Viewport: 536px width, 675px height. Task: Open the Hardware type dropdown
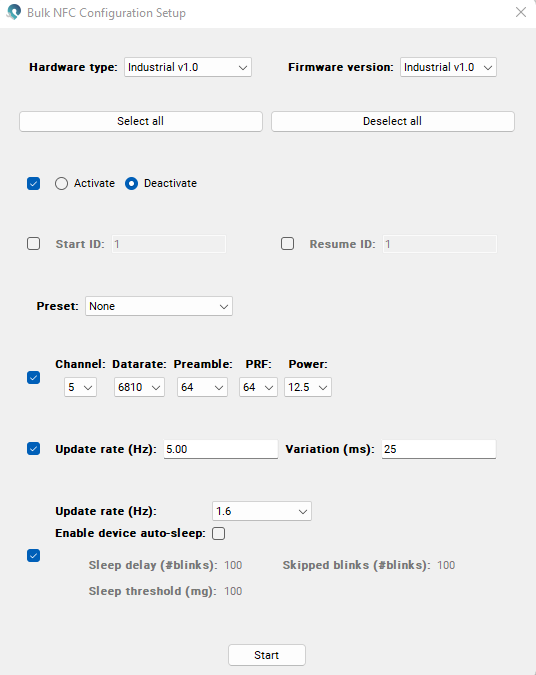pyautogui.click(x=188, y=67)
